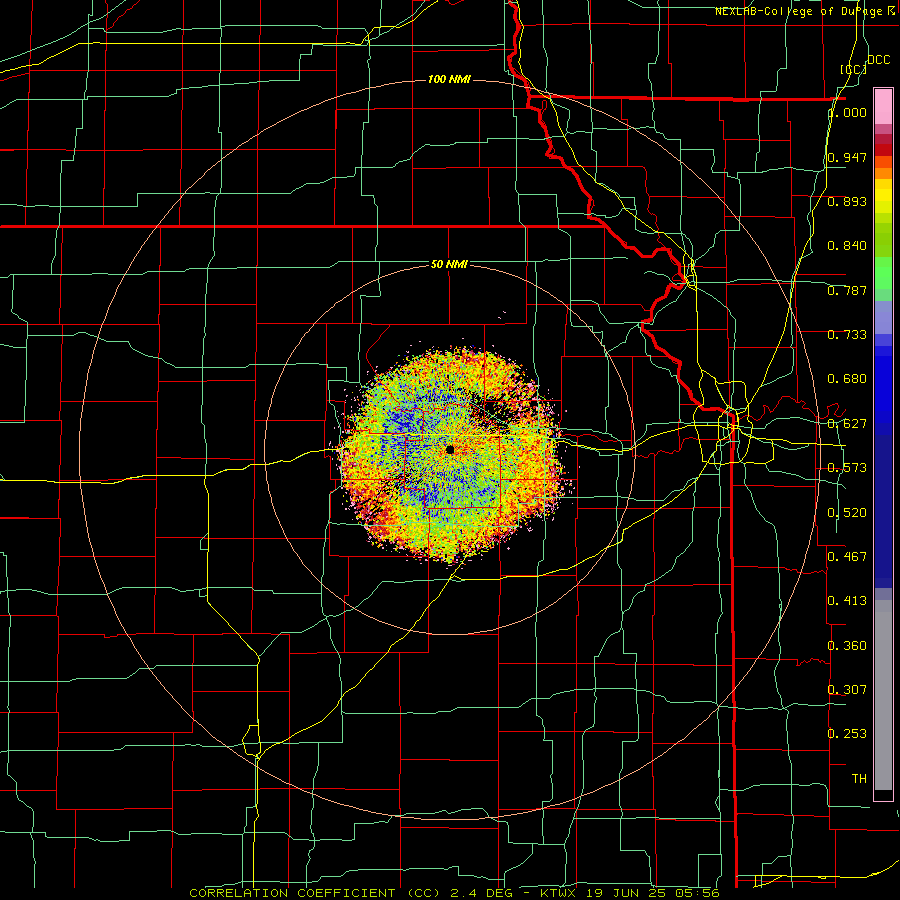Click the 0.573 scale value
Viewport: 900px width, 900px height.
pyautogui.click(x=847, y=468)
